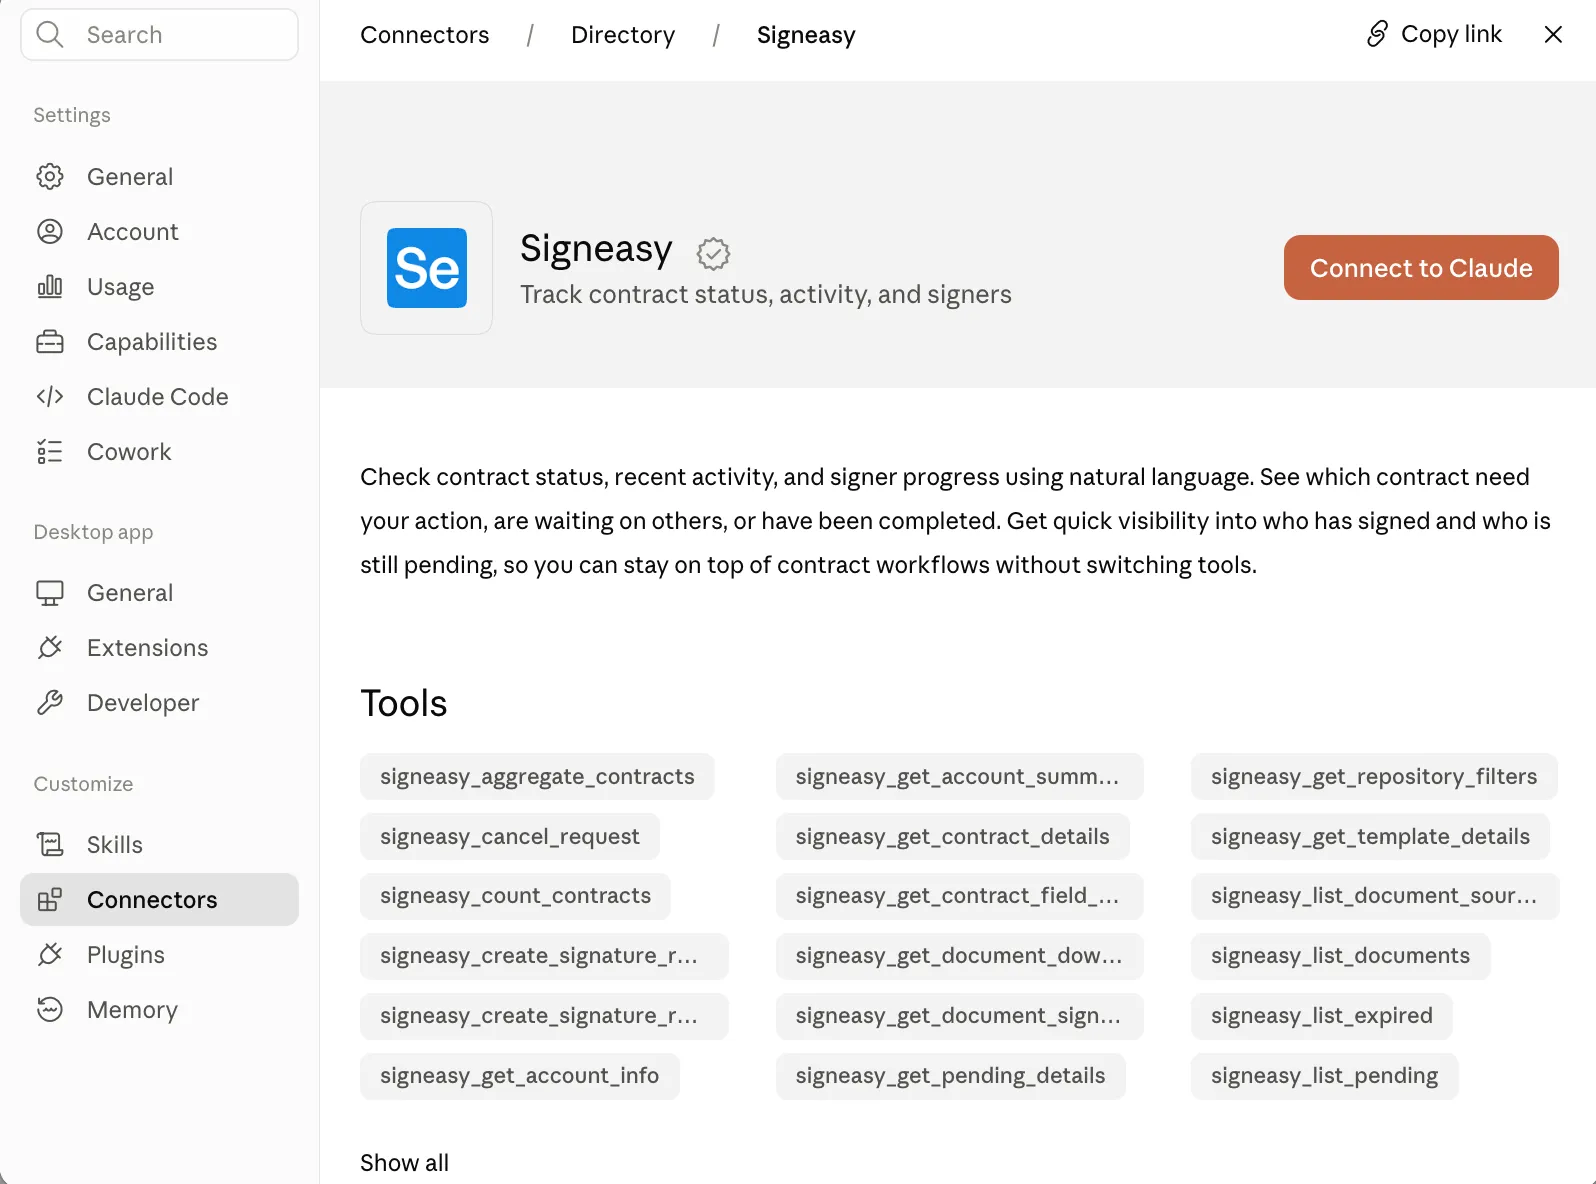Click the Copy link chain icon
This screenshot has height=1184, width=1596.
pos(1377,34)
